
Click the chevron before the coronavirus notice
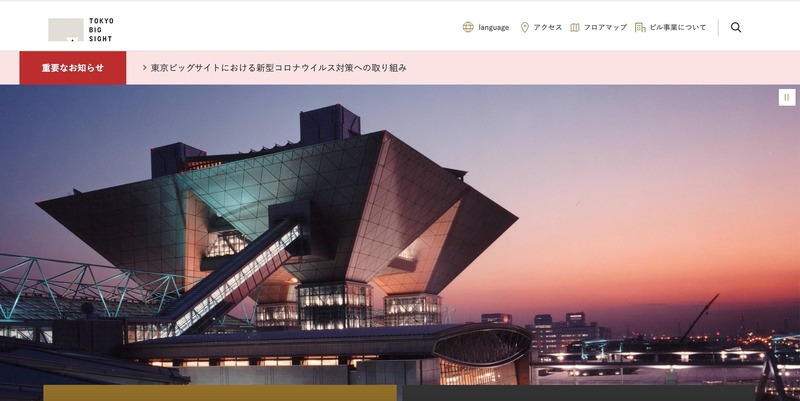145,68
